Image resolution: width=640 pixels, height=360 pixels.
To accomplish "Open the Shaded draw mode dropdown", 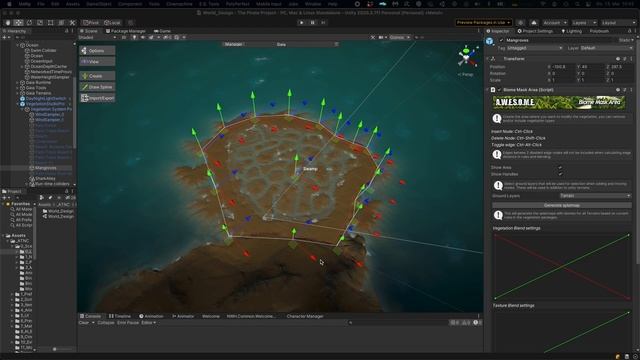I will [97, 37].
